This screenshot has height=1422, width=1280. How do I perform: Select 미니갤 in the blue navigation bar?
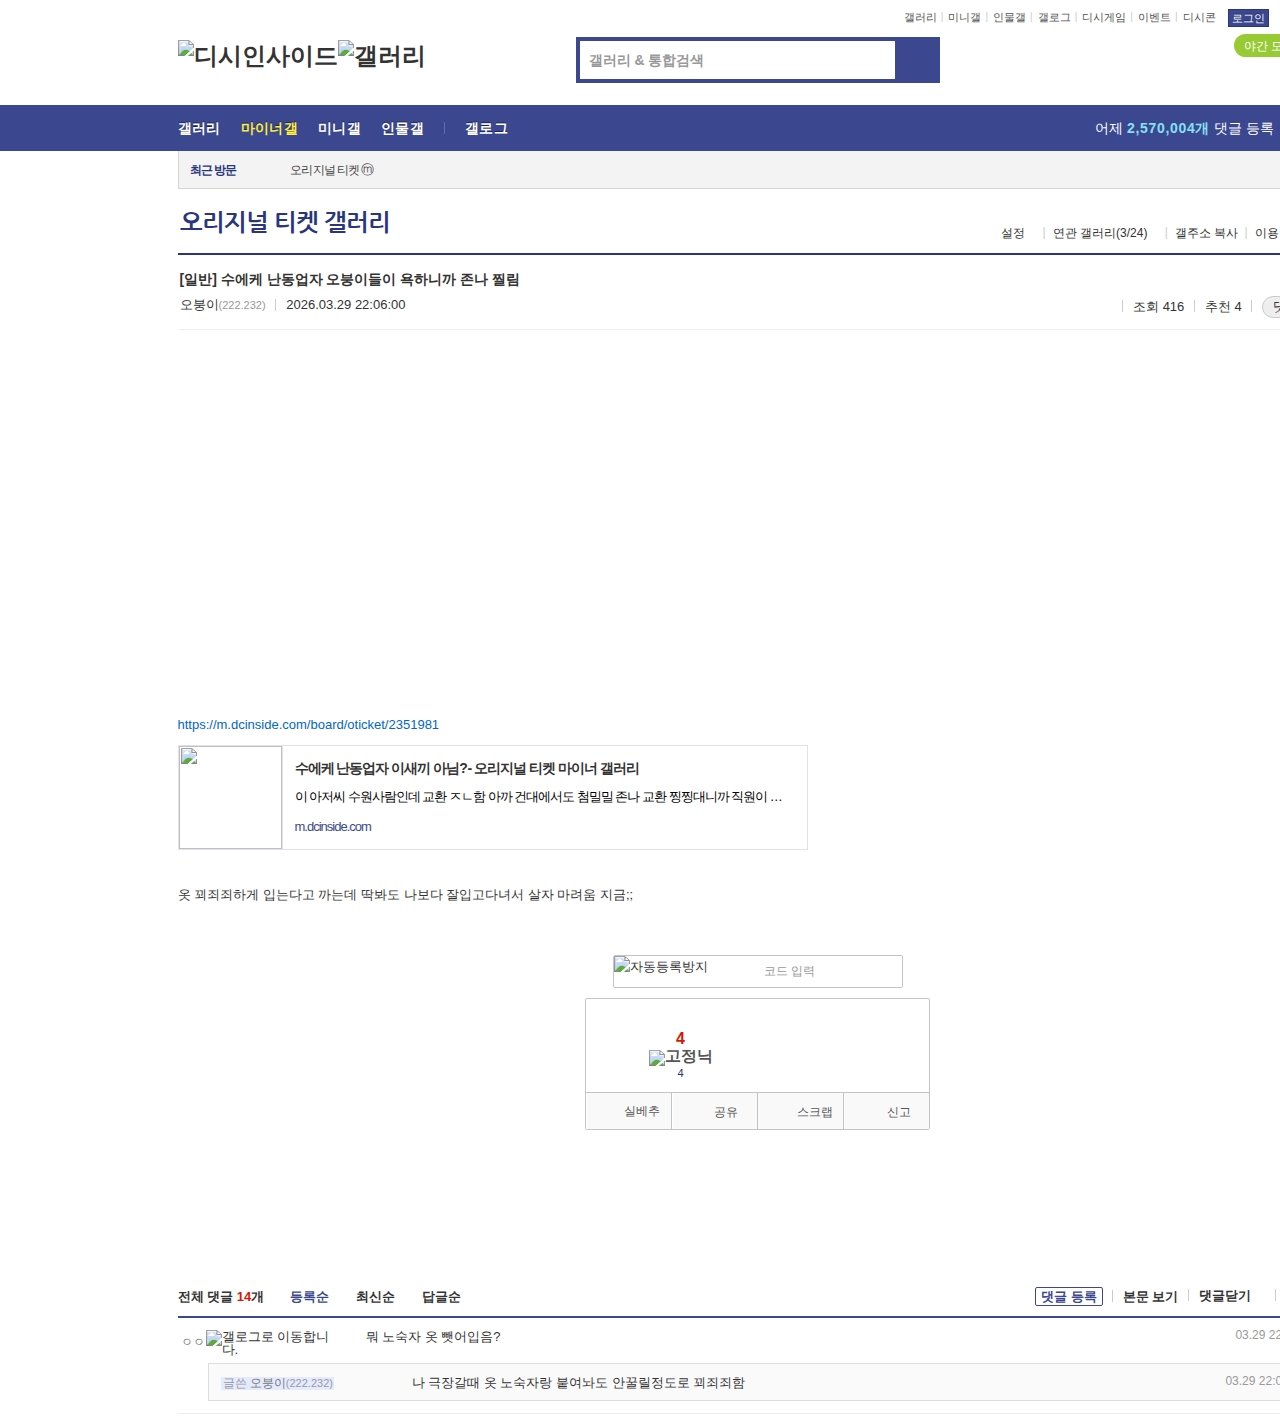[x=339, y=129]
